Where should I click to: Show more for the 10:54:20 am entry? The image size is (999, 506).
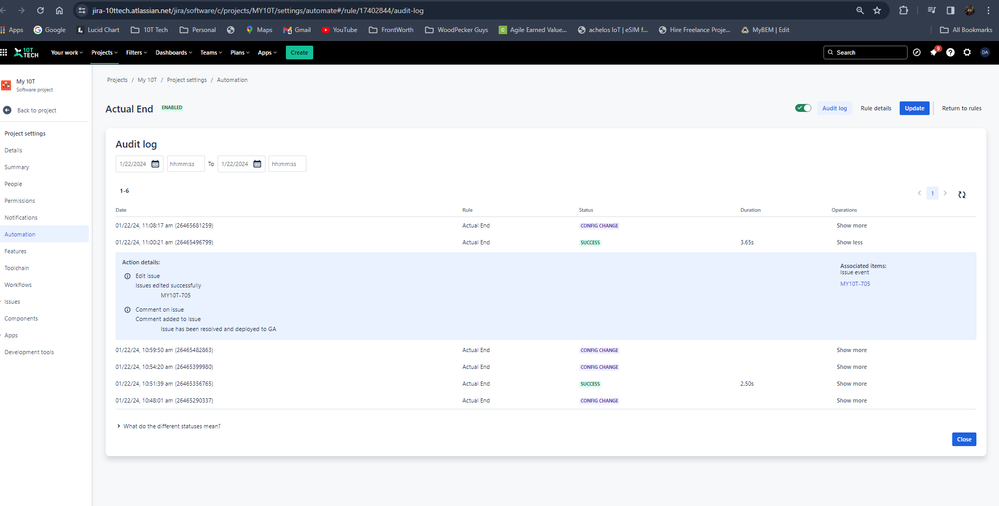point(851,367)
